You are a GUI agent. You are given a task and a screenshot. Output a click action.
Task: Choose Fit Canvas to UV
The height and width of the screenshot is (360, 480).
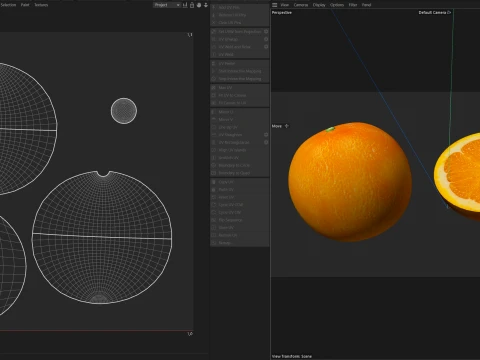239,103
